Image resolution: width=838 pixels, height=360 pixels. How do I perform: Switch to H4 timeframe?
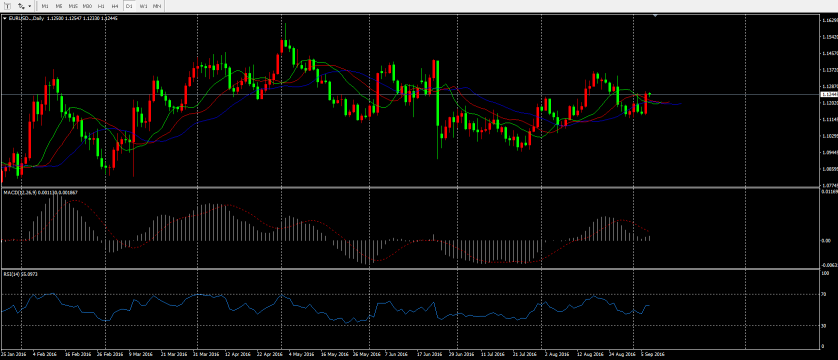(x=115, y=6)
